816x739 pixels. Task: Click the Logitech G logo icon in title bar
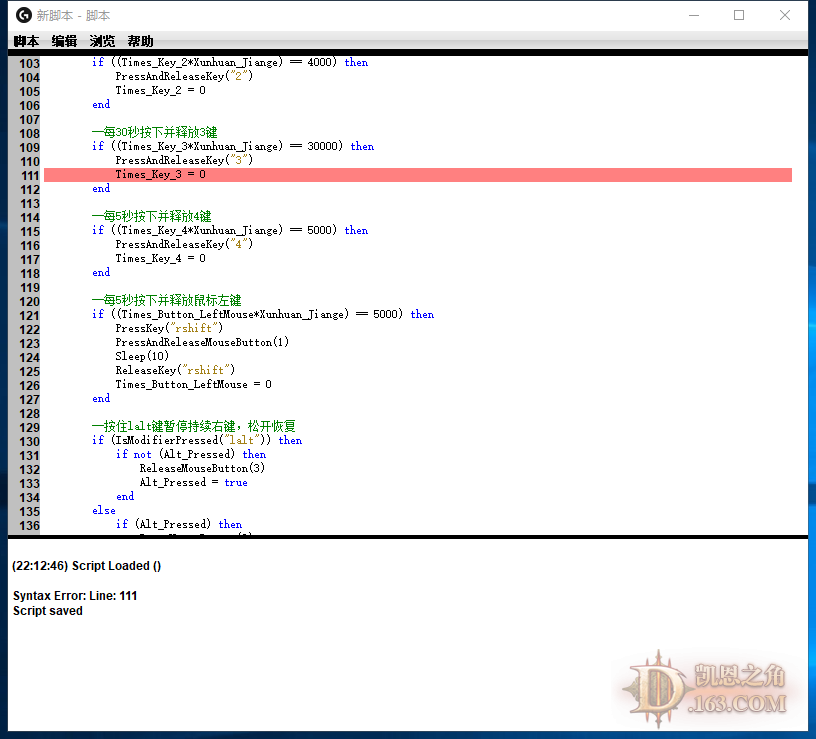pyautogui.click(x=23, y=15)
